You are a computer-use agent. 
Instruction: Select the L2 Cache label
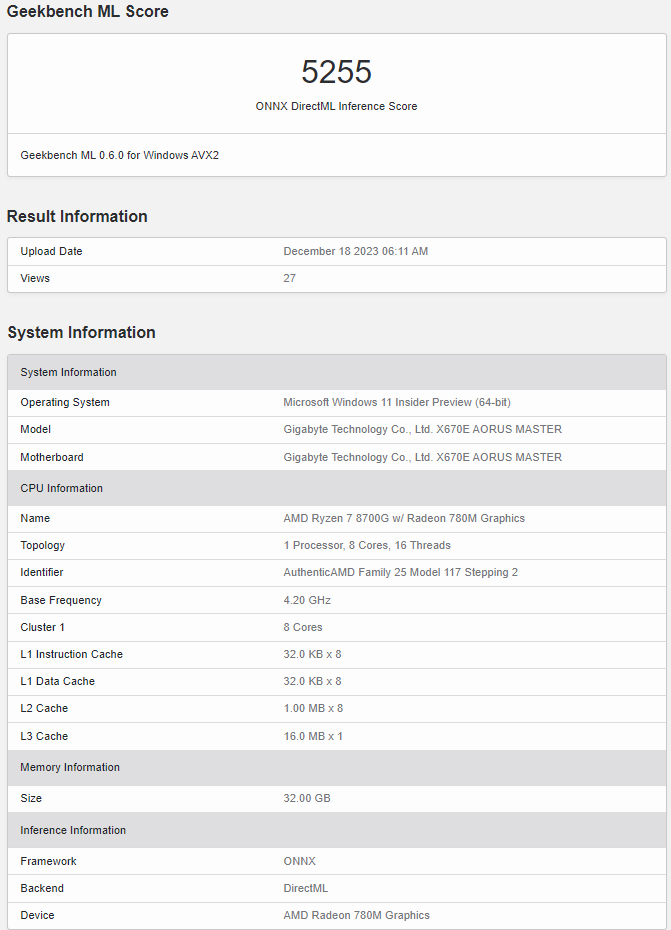(x=44, y=708)
